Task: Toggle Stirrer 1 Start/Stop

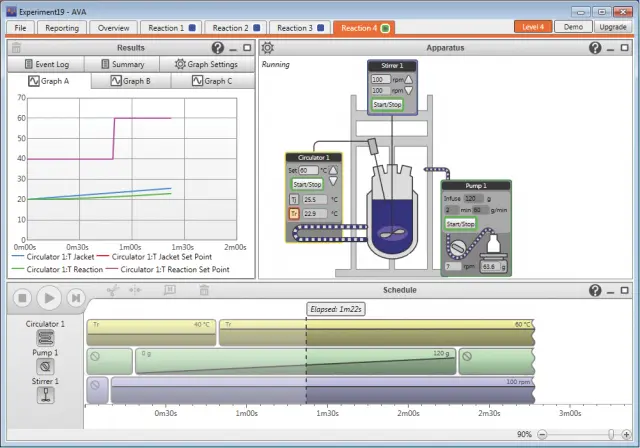Action: [387, 104]
